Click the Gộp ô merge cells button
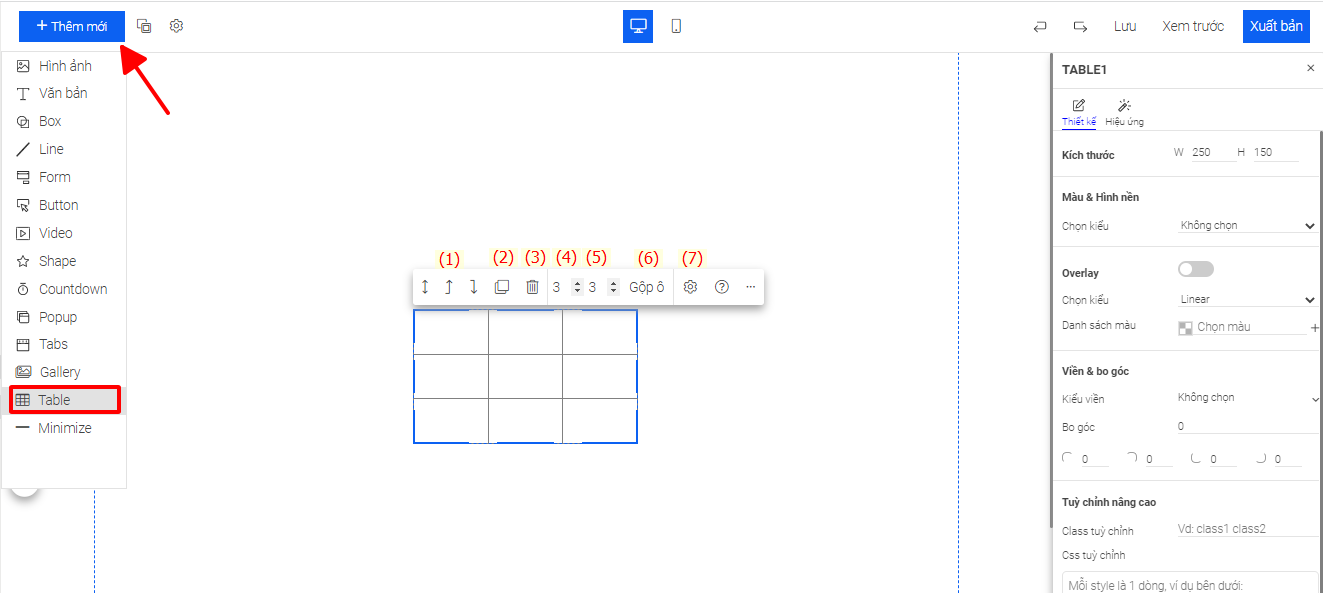Screen dimensions: 1323x593 click(x=646, y=287)
